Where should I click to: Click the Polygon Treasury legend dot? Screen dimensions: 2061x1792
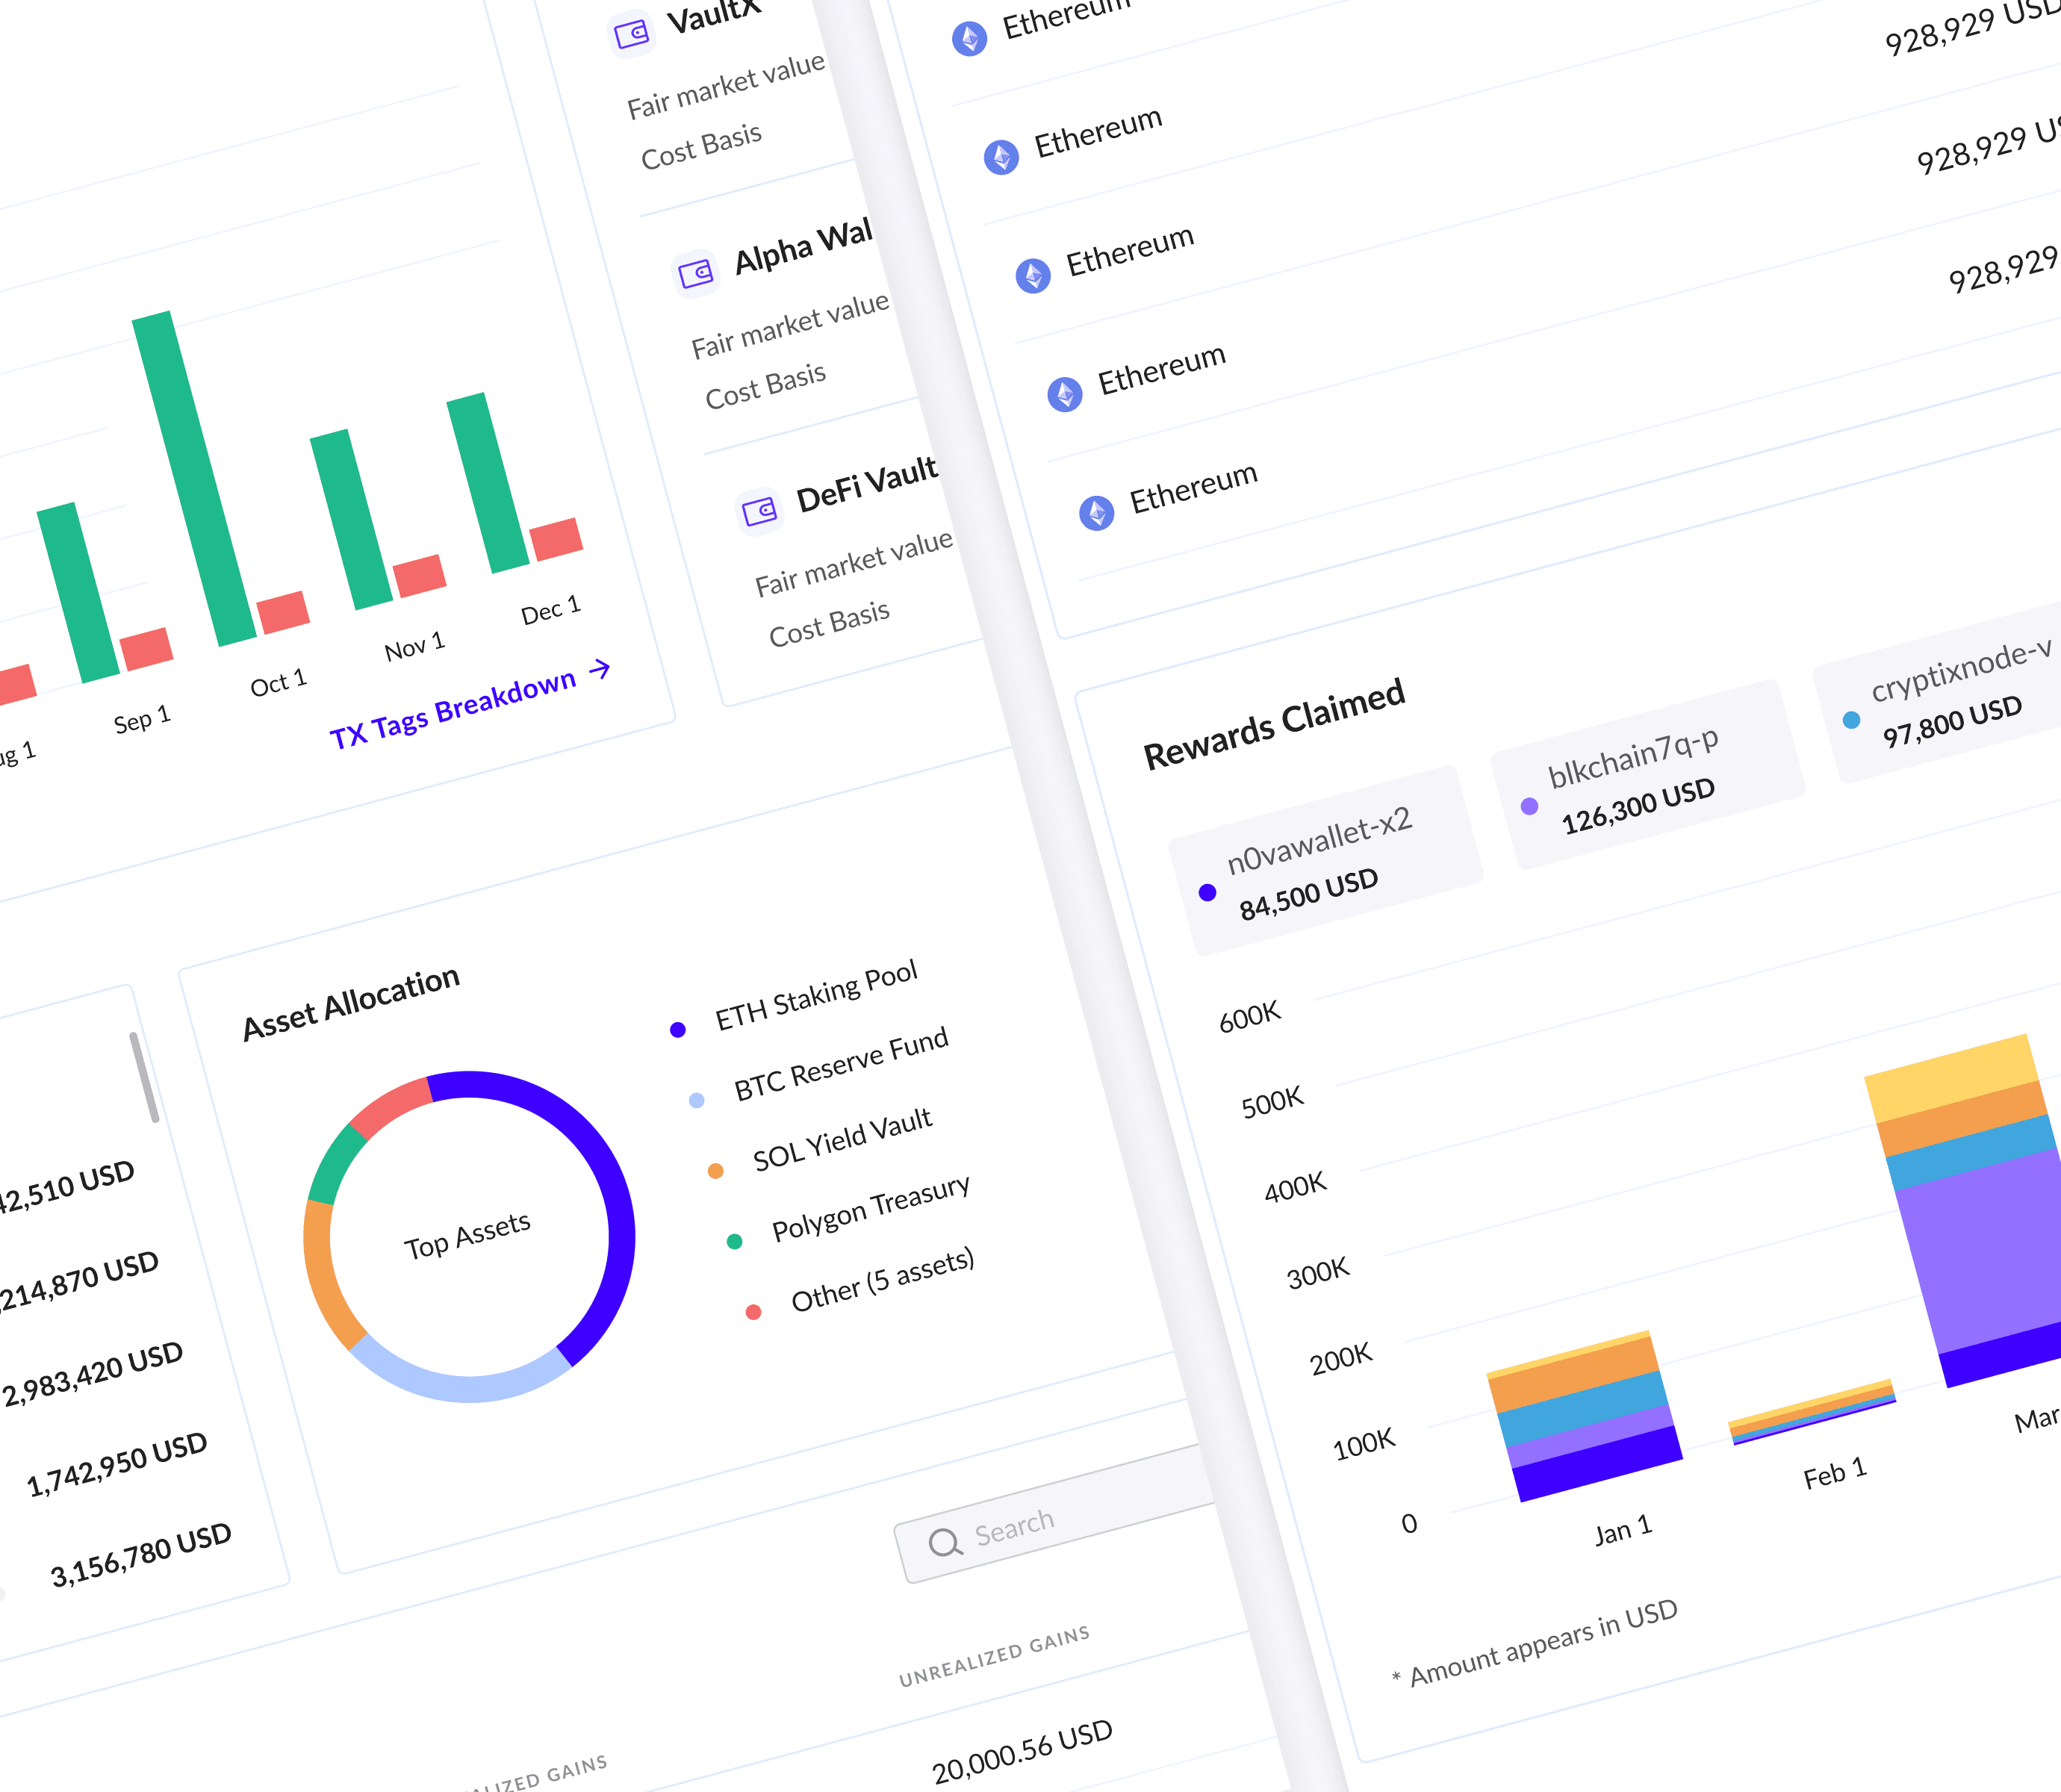(735, 1241)
